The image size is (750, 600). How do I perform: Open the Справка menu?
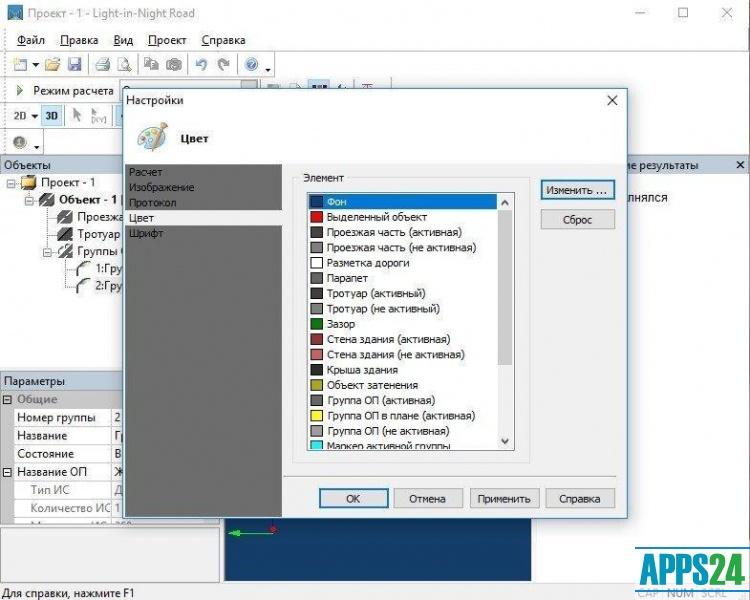pyautogui.click(x=223, y=40)
